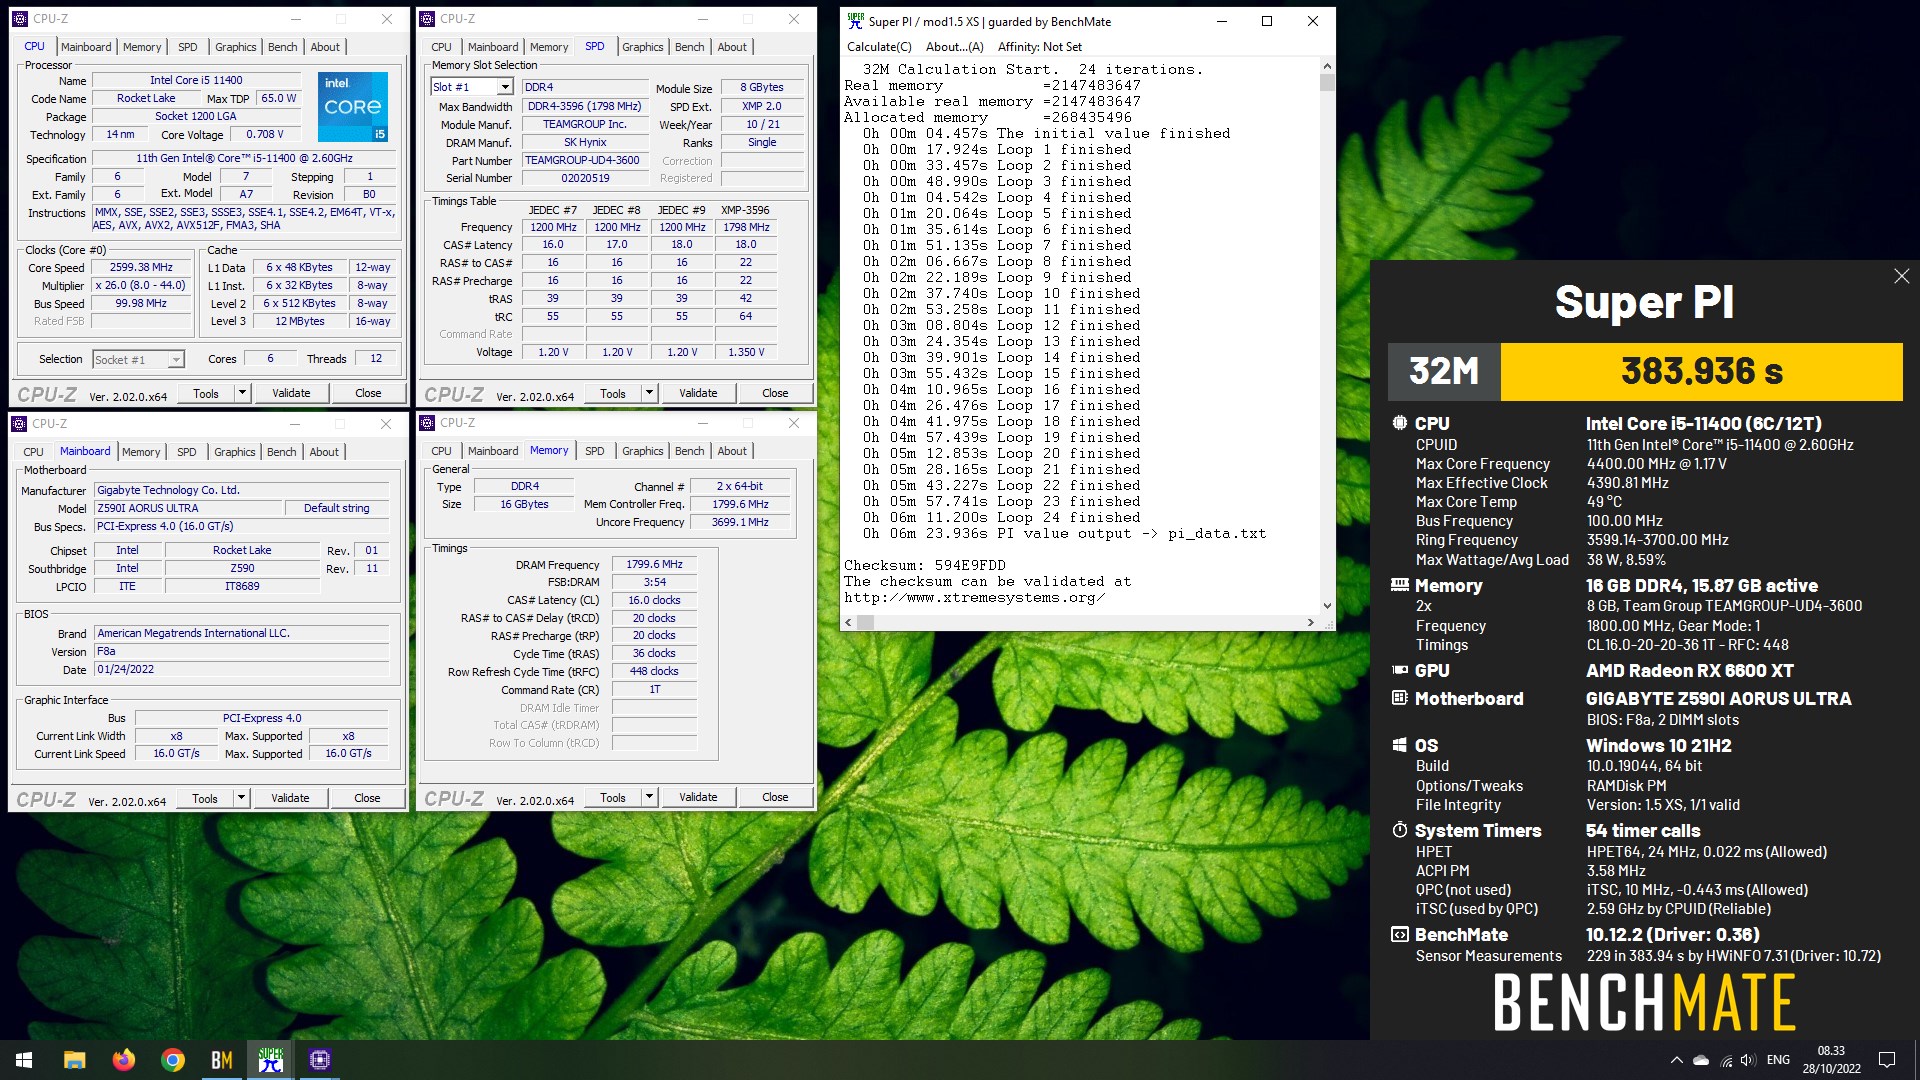Click CPU-Z icon in top-left window title
This screenshot has width=1920, height=1080.
pos(19,19)
